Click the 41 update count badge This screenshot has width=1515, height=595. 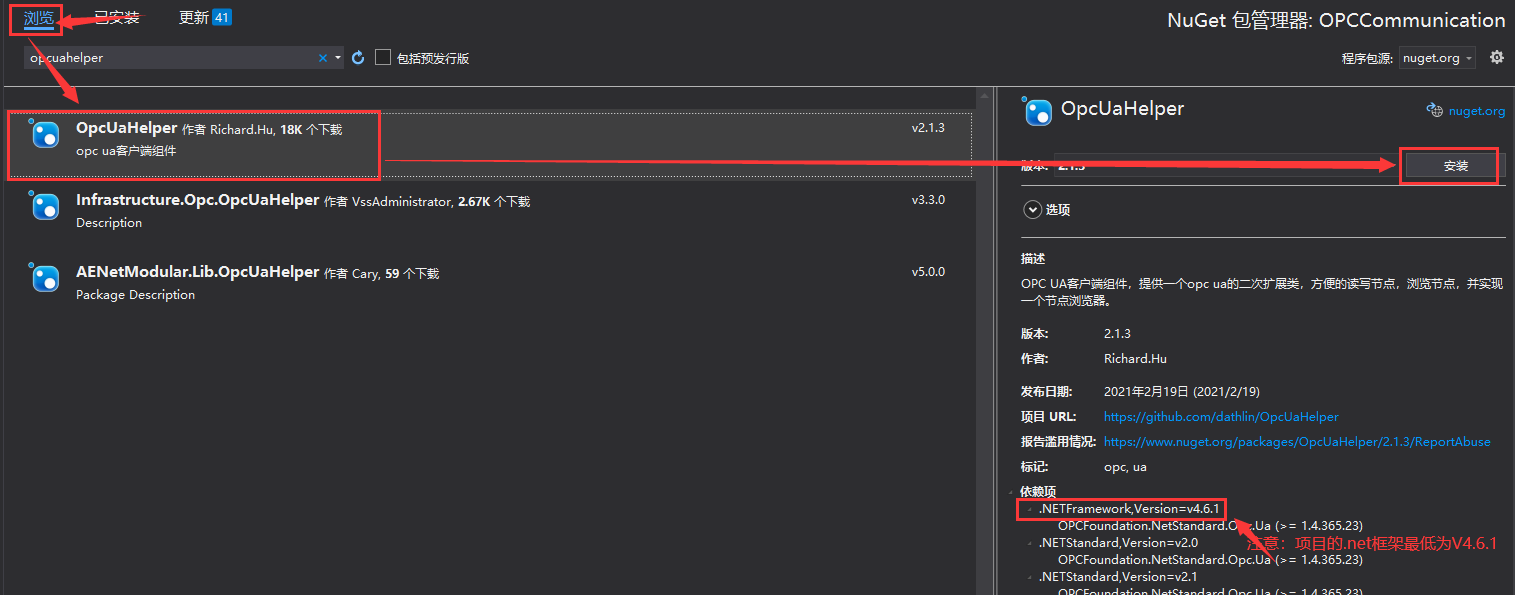coord(222,17)
